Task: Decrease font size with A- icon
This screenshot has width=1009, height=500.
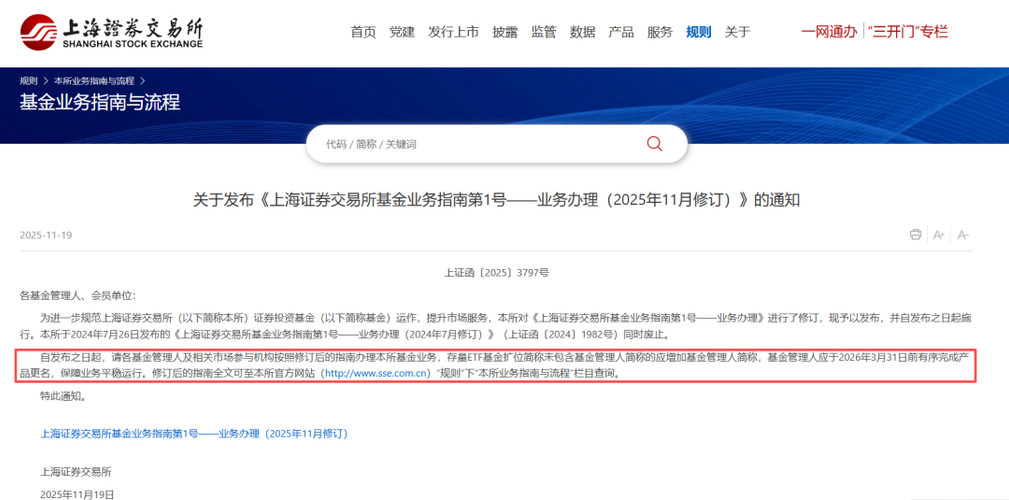Action: point(963,235)
